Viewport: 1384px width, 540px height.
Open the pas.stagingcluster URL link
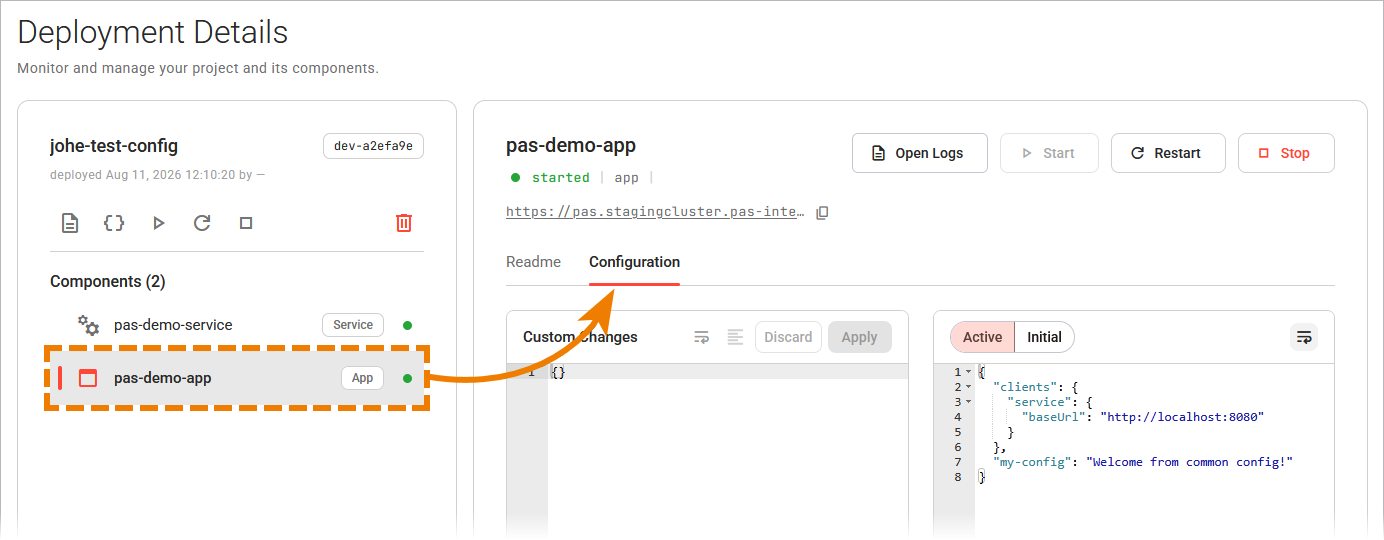[655, 212]
